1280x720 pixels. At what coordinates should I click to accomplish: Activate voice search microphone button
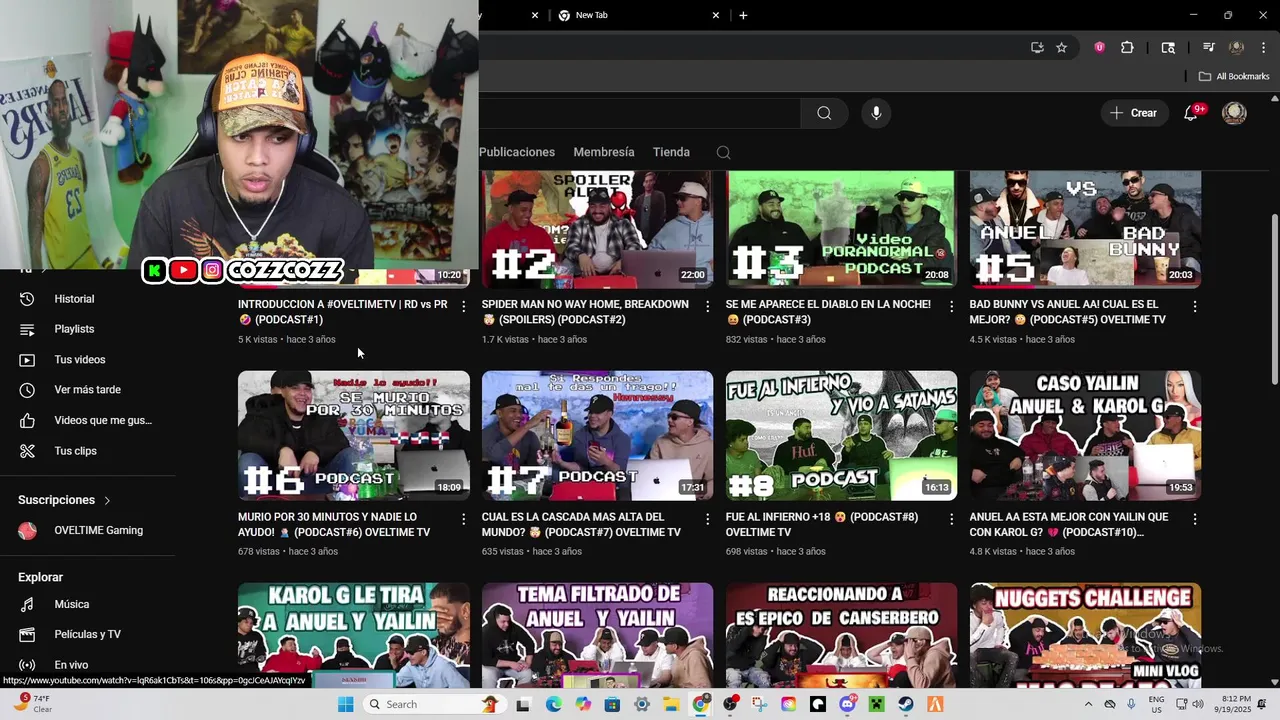[x=876, y=113]
